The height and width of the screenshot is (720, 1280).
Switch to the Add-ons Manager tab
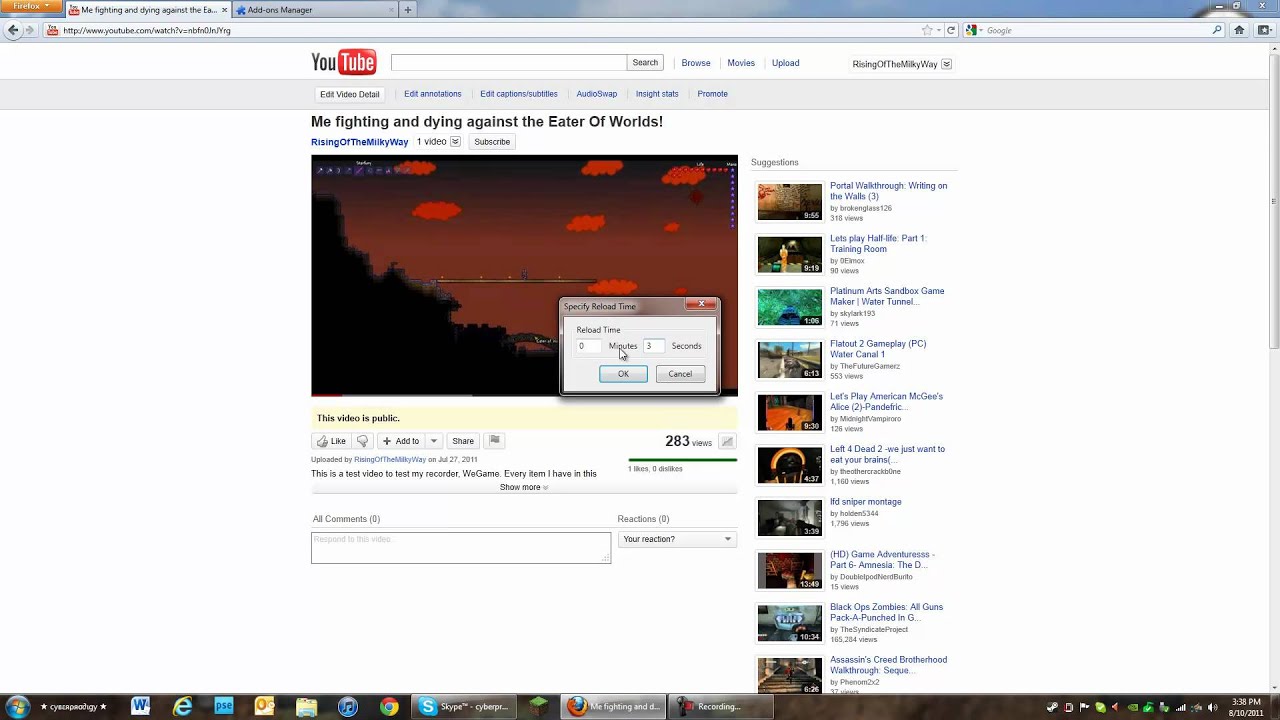(313, 10)
